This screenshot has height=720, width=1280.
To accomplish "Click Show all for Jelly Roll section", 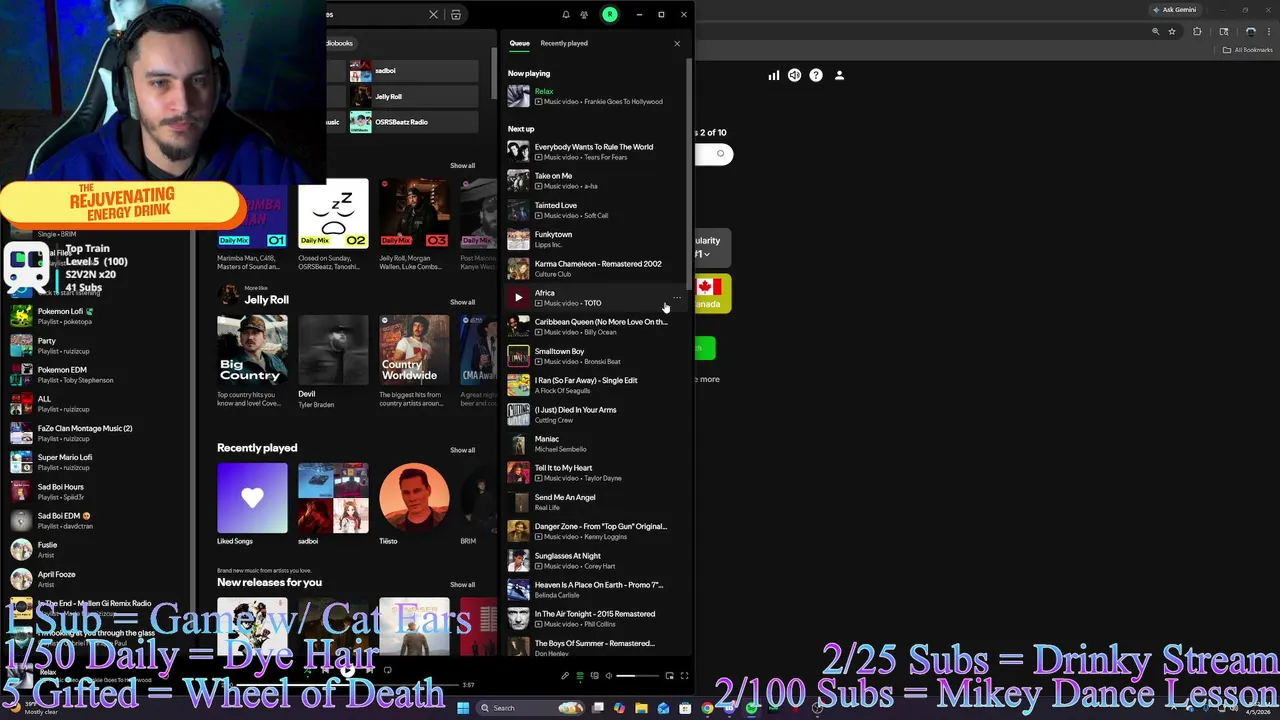I will coord(462,302).
